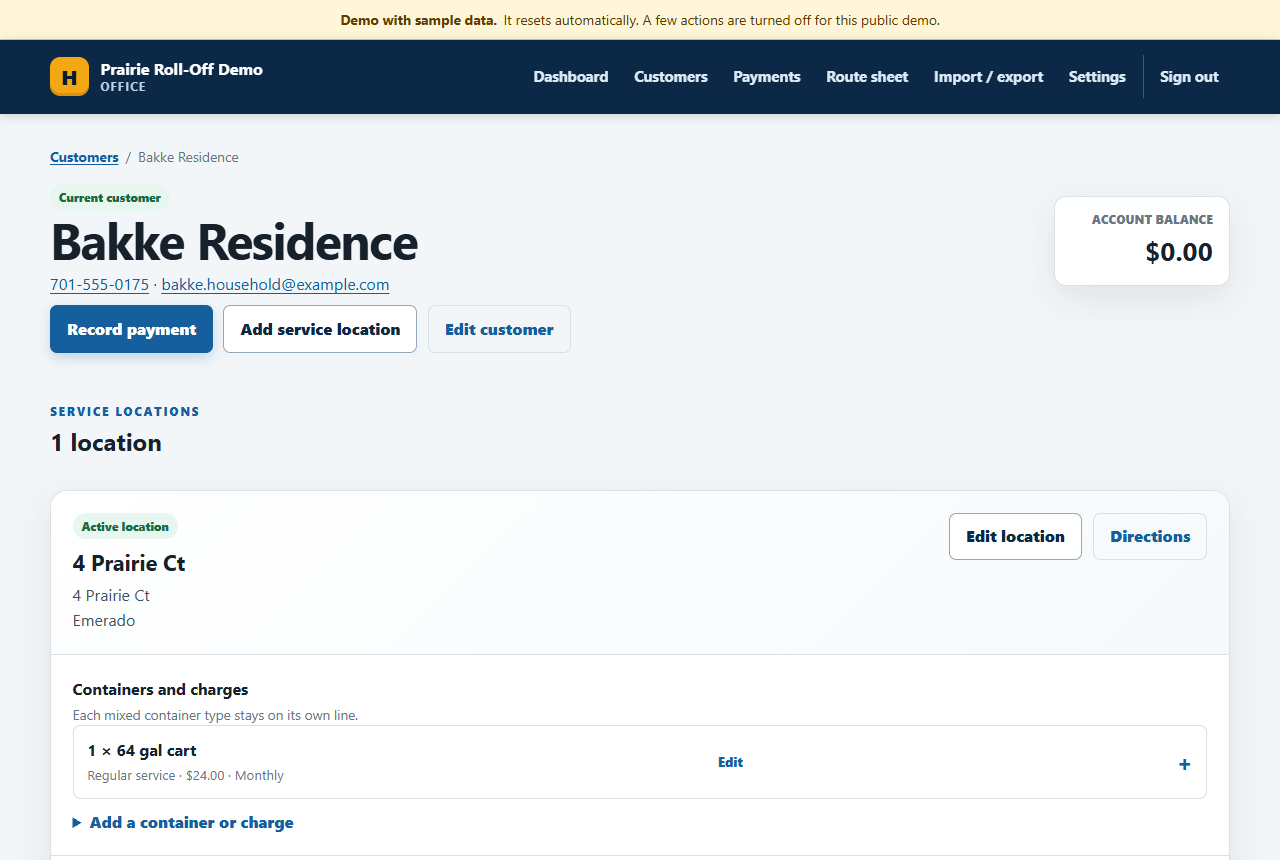Click 'Bakke Residence' in the breadcrumb
The image size is (1280, 860).
188,157
